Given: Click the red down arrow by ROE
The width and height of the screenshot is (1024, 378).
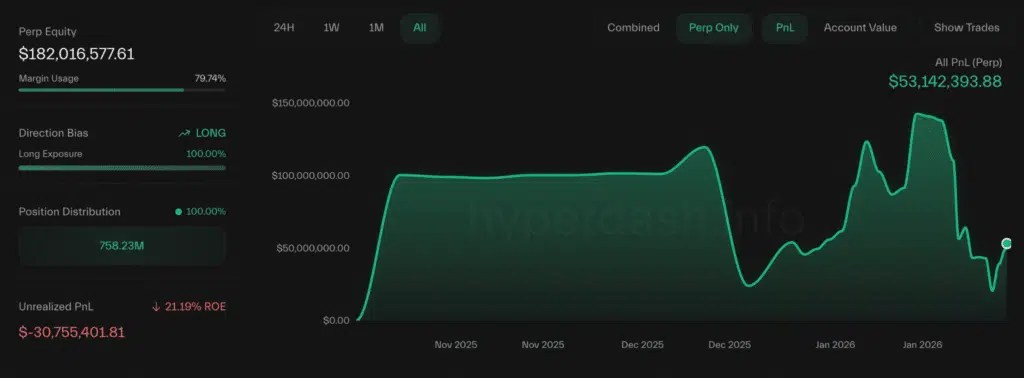Looking at the screenshot, I should click(x=155, y=307).
